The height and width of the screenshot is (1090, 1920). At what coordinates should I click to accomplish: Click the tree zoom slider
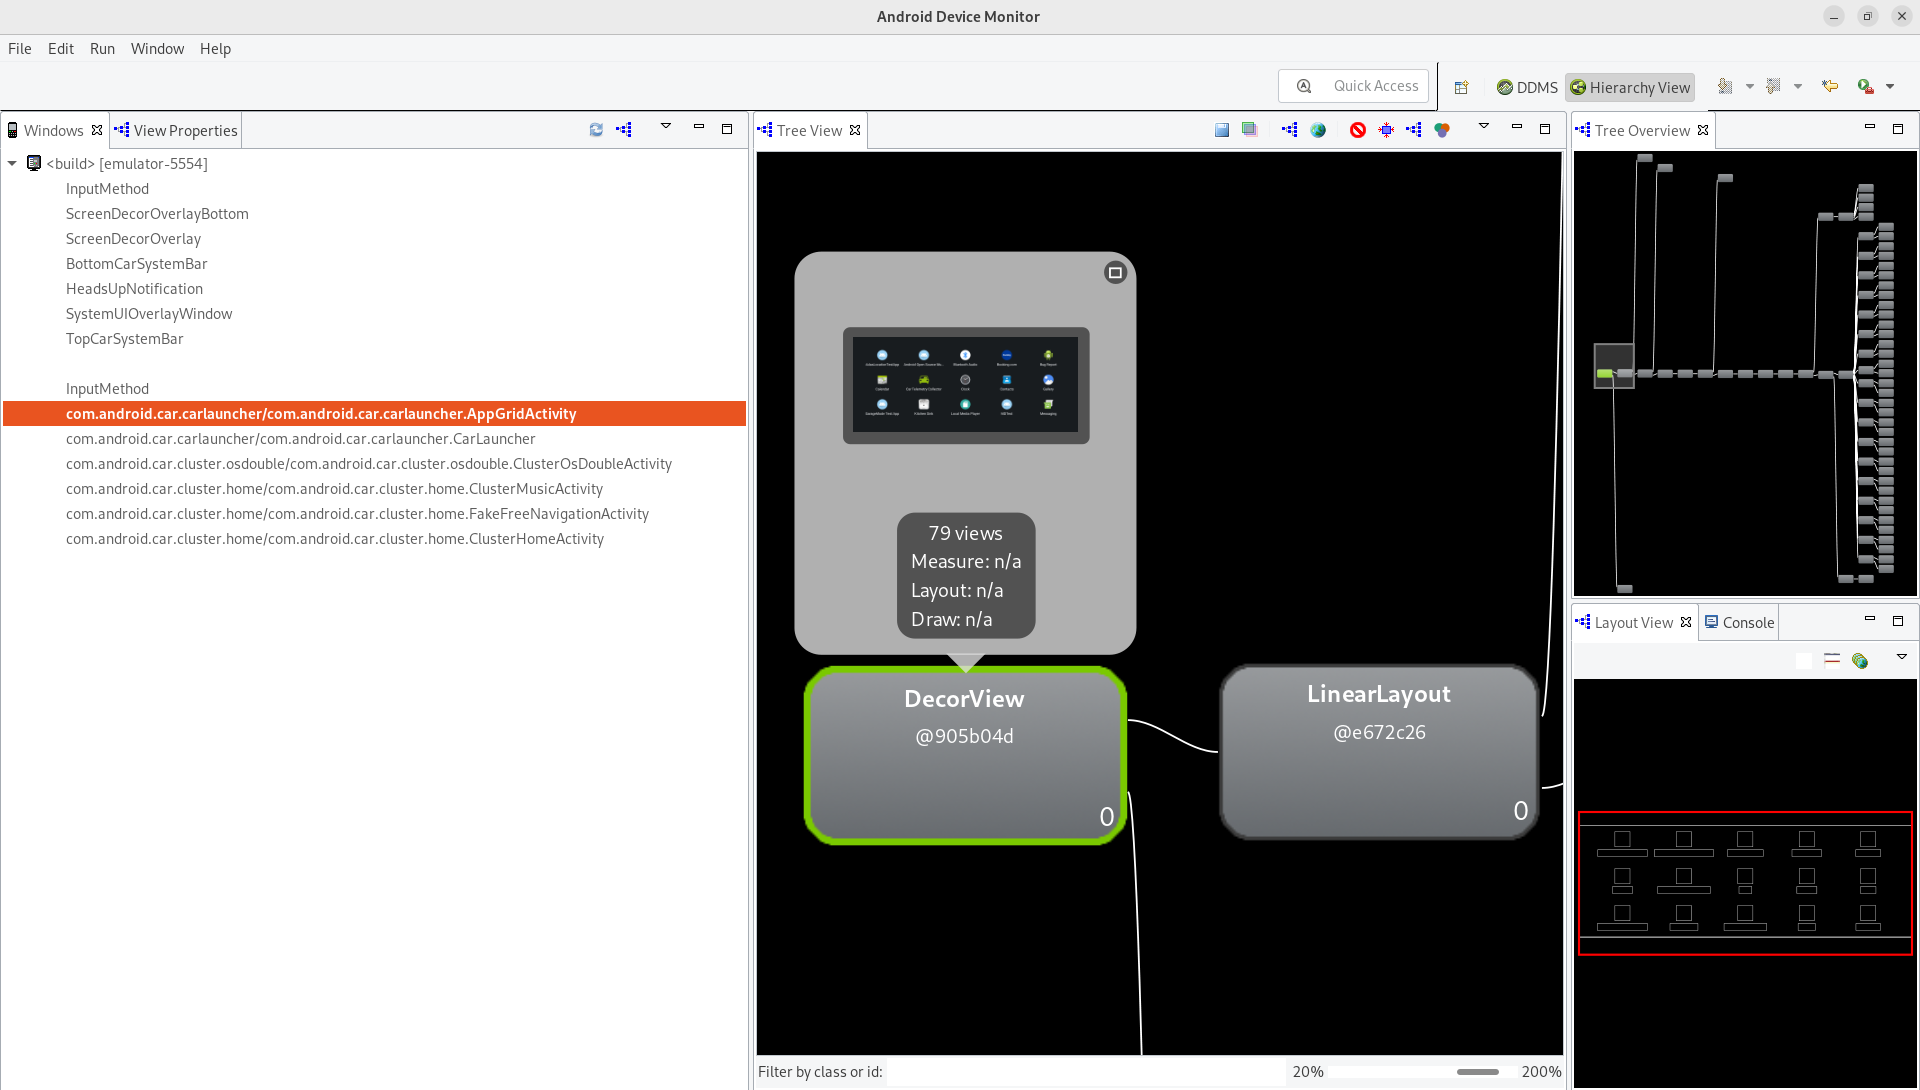point(1477,1072)
